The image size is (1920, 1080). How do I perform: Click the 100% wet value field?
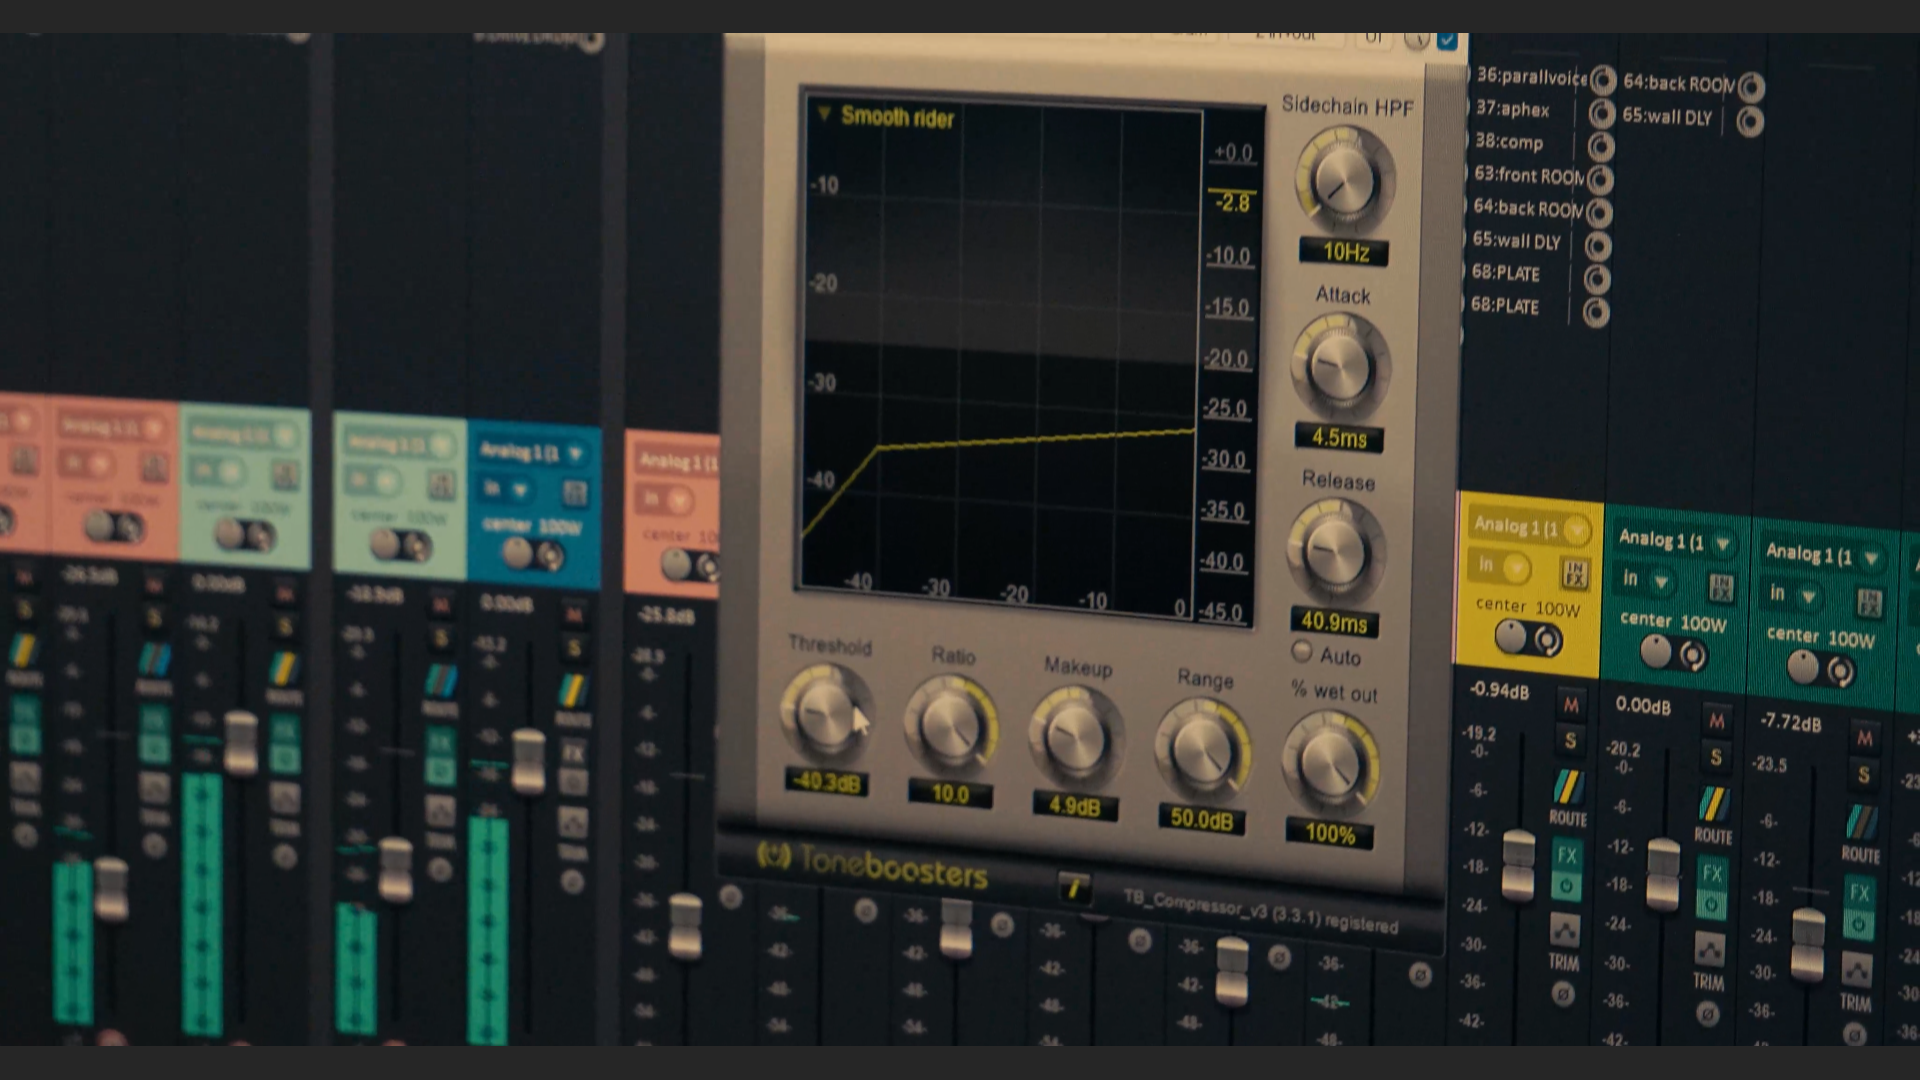click(x=1330, y=833)
